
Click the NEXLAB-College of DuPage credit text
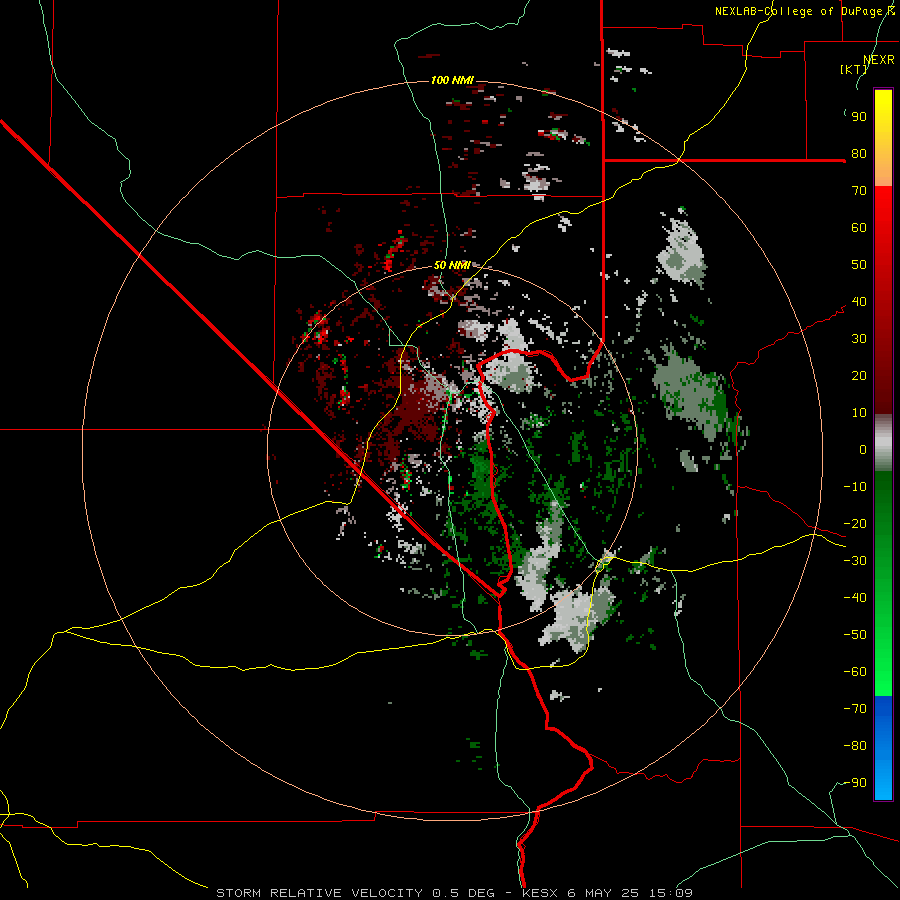pyautogui.click(x=804, y=11)
